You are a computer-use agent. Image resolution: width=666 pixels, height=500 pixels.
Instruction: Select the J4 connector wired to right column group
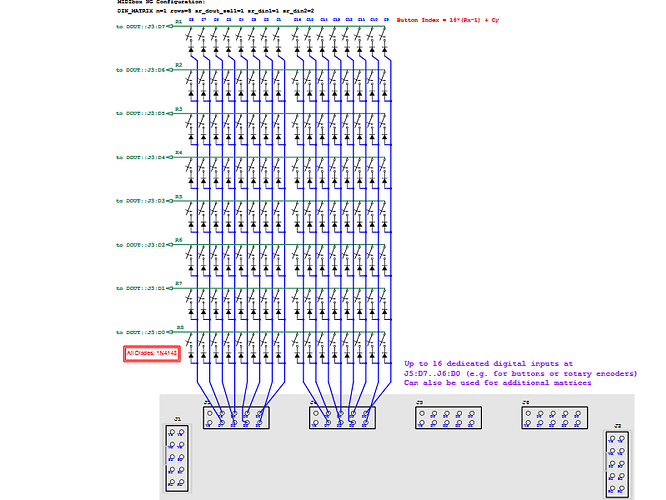342,418
